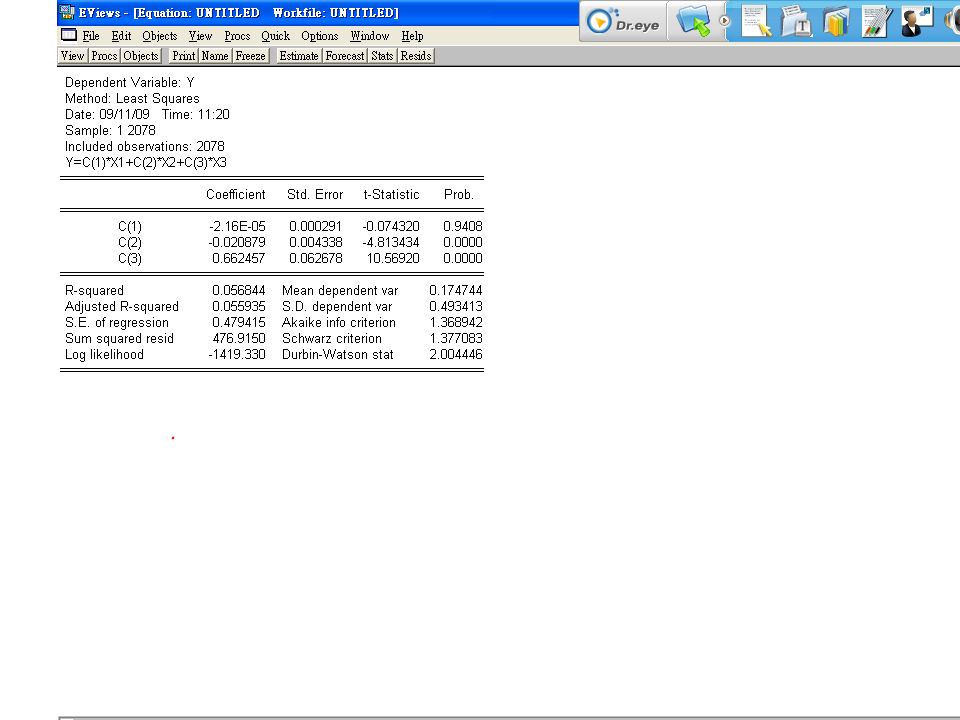The image size is (960, 720).
Task: Open the Objects menu in menu bar
Action: pyautogui.click(x=160, y=36)
